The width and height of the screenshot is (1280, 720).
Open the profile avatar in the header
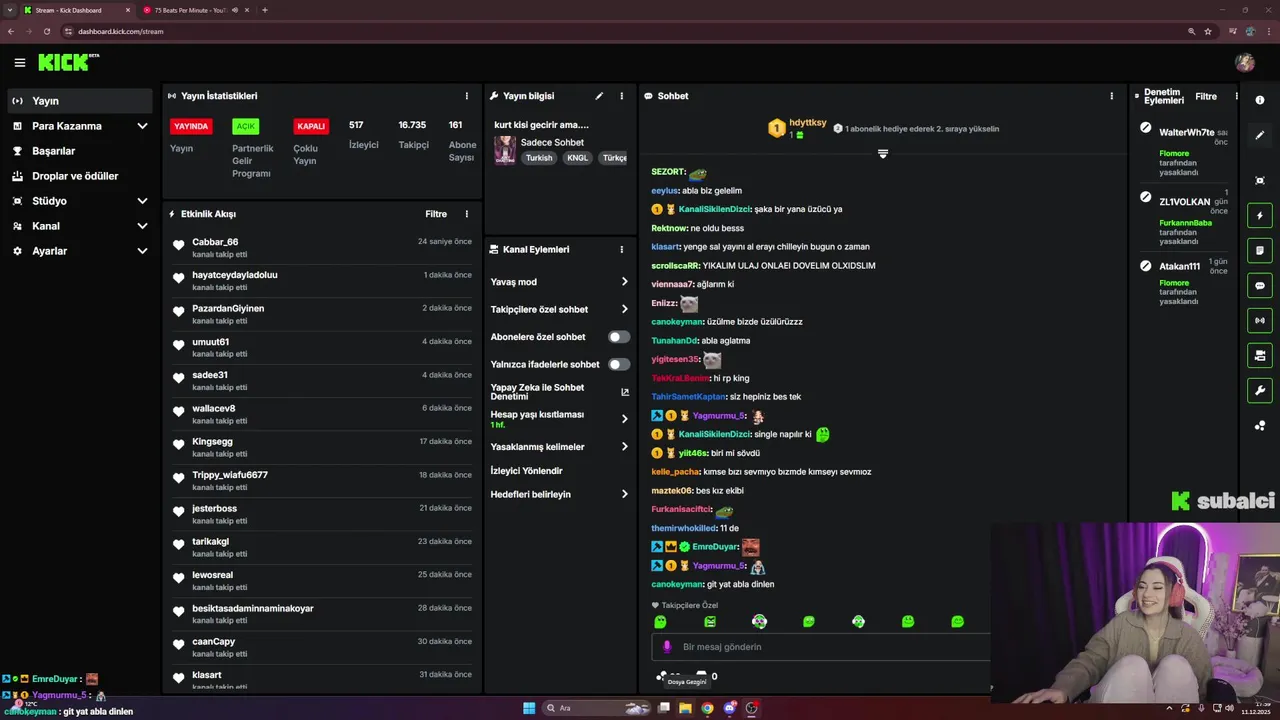[1245, 63]
